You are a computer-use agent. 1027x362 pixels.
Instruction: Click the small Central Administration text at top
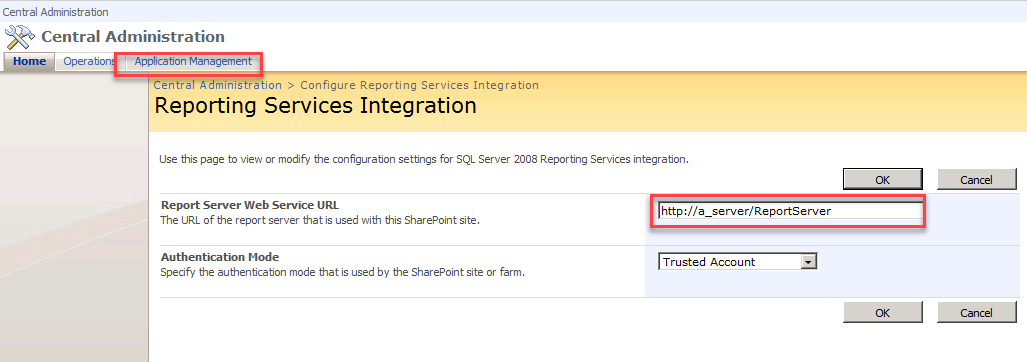coord(56,12)
